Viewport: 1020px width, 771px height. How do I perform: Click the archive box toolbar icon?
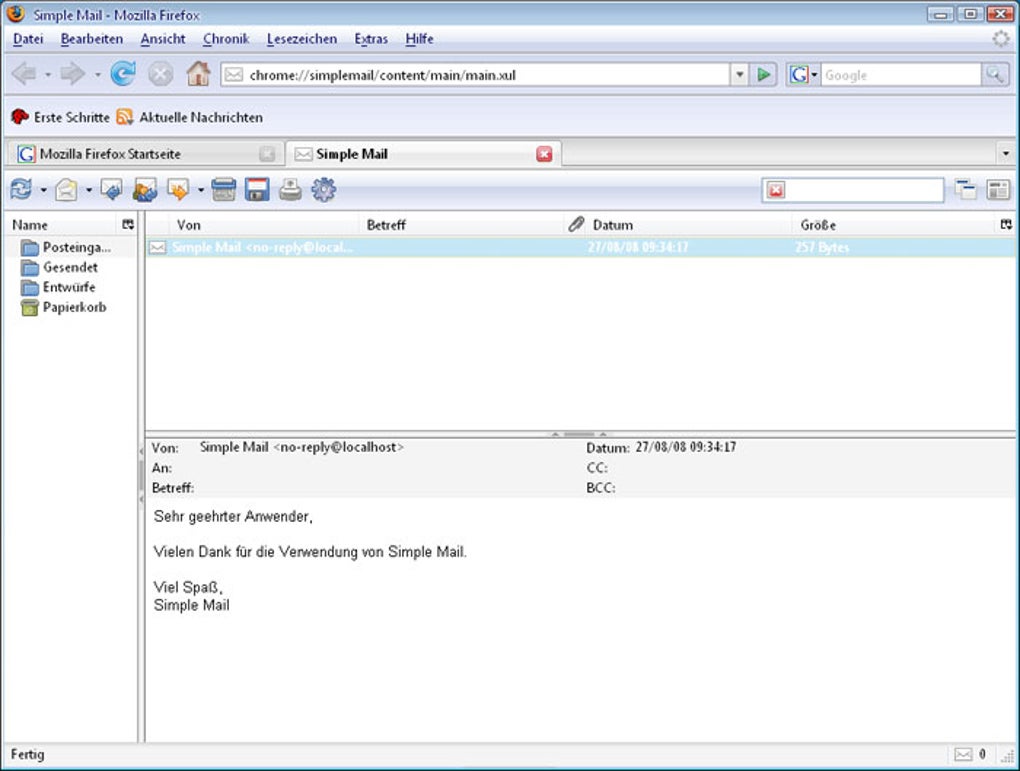click(223, 190)
